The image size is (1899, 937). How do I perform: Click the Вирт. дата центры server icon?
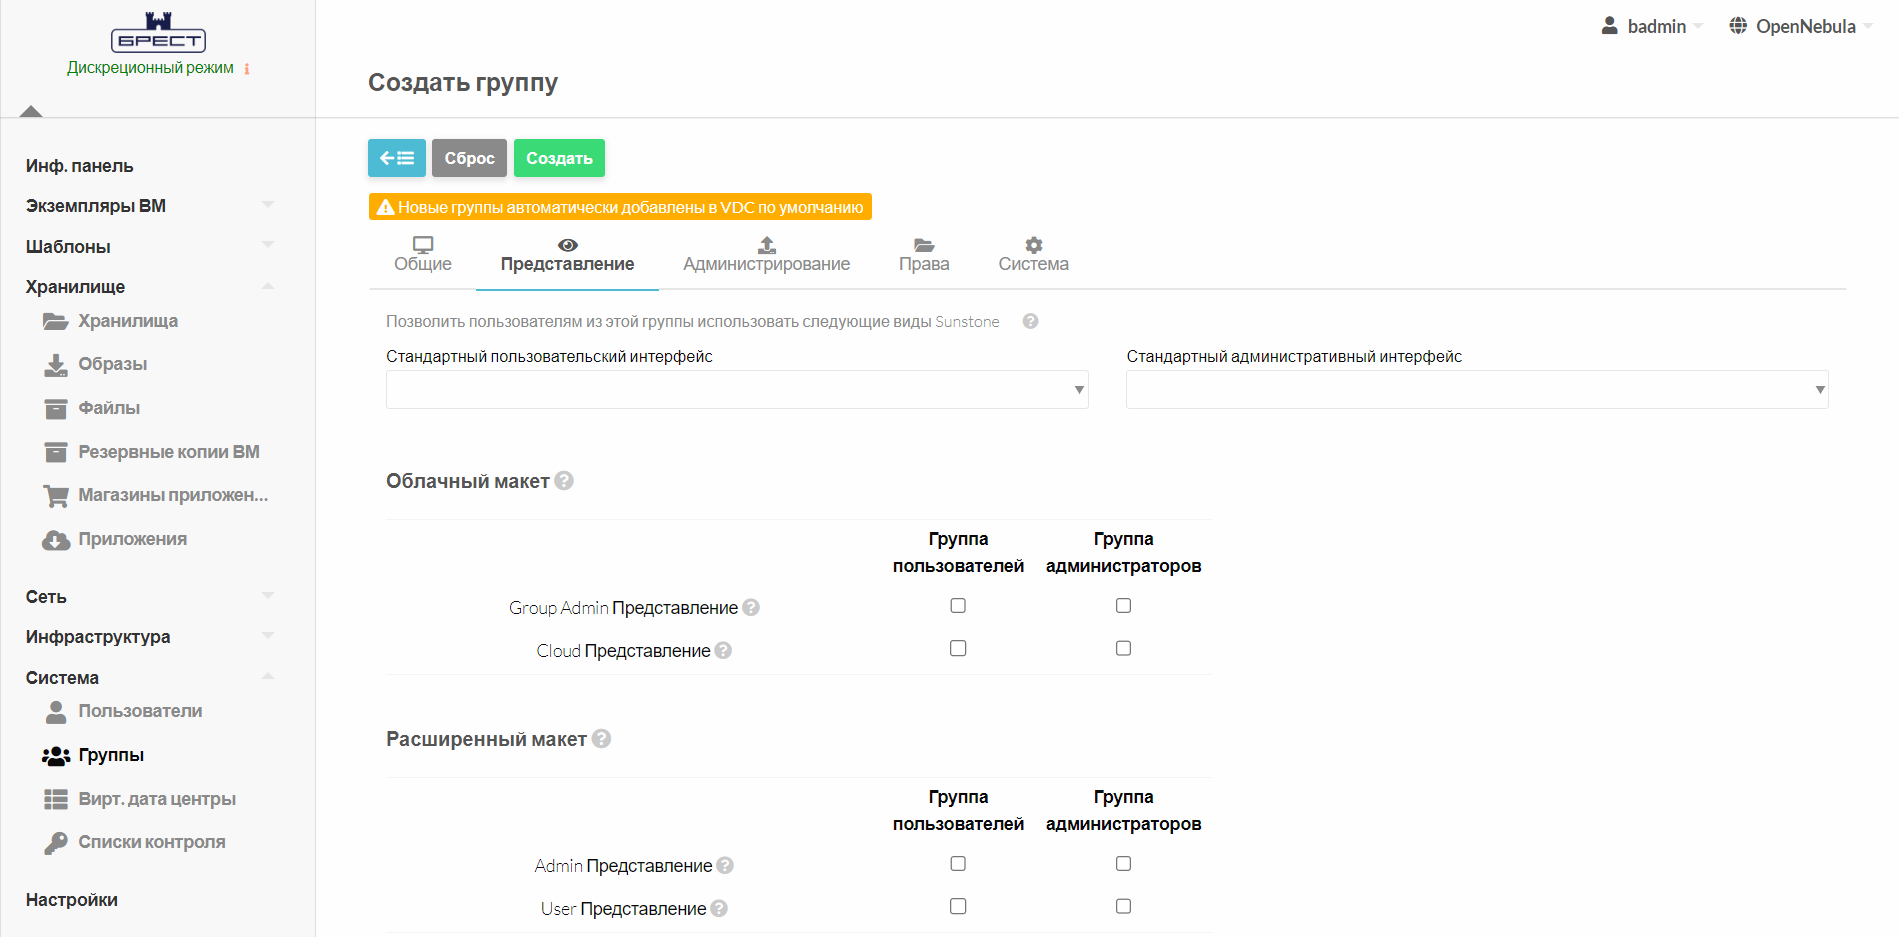pyautogui.click(x=55, y=799)
